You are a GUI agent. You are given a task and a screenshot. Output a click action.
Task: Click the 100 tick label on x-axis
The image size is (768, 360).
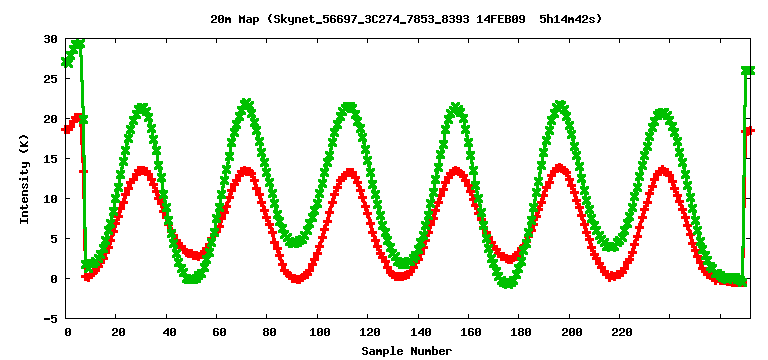[x=318, y=332]
